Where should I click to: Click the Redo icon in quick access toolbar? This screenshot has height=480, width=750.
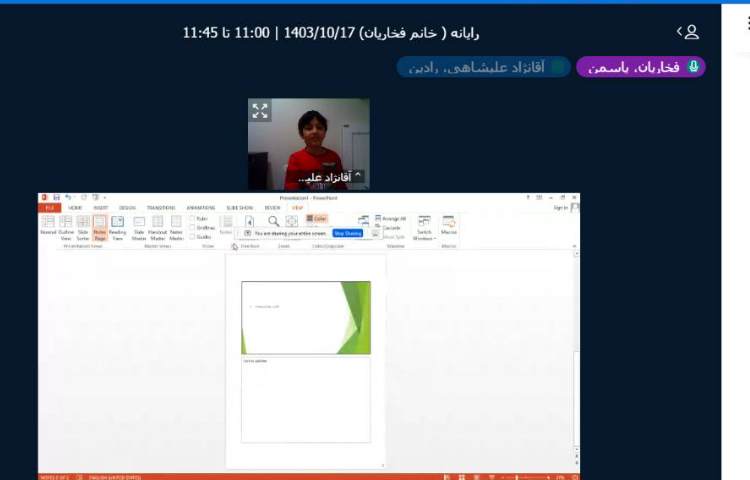click(84, 197)
